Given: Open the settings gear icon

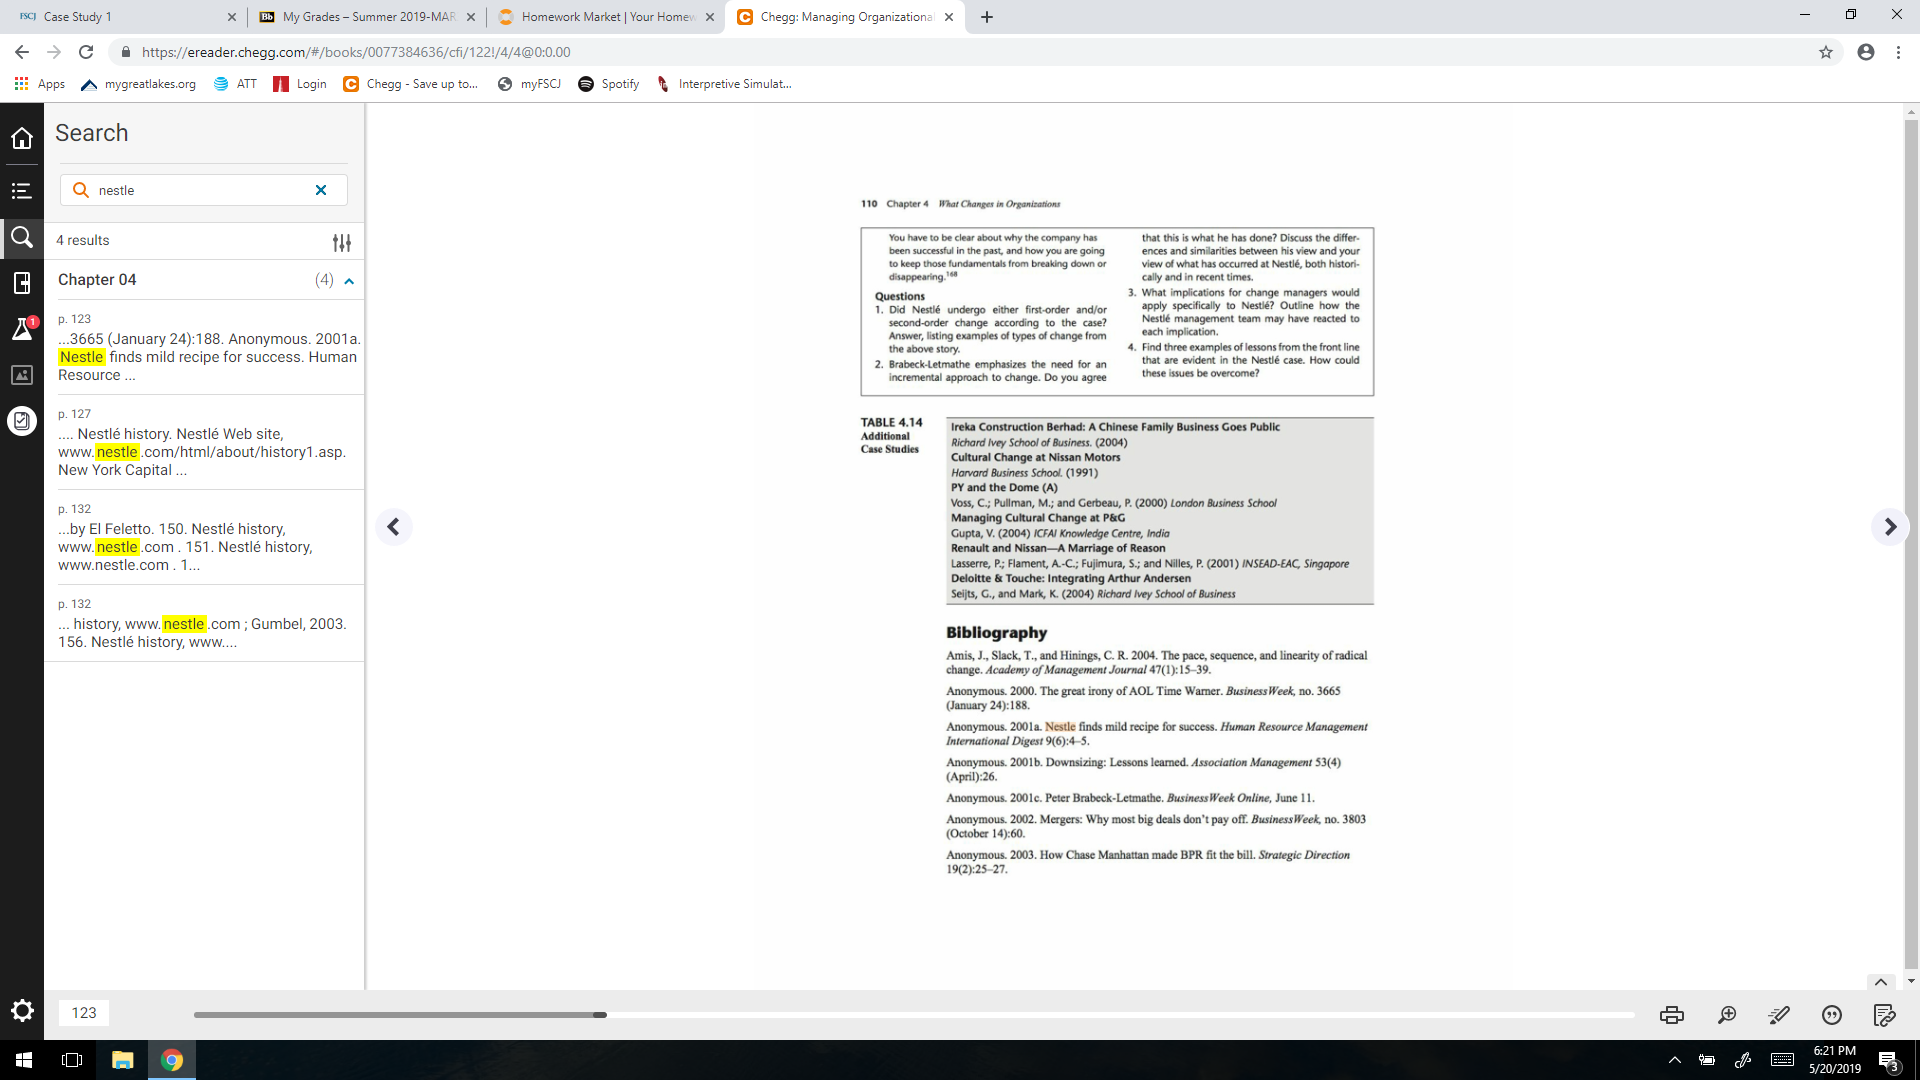Looking at the screenshot, I should 22,1011.
